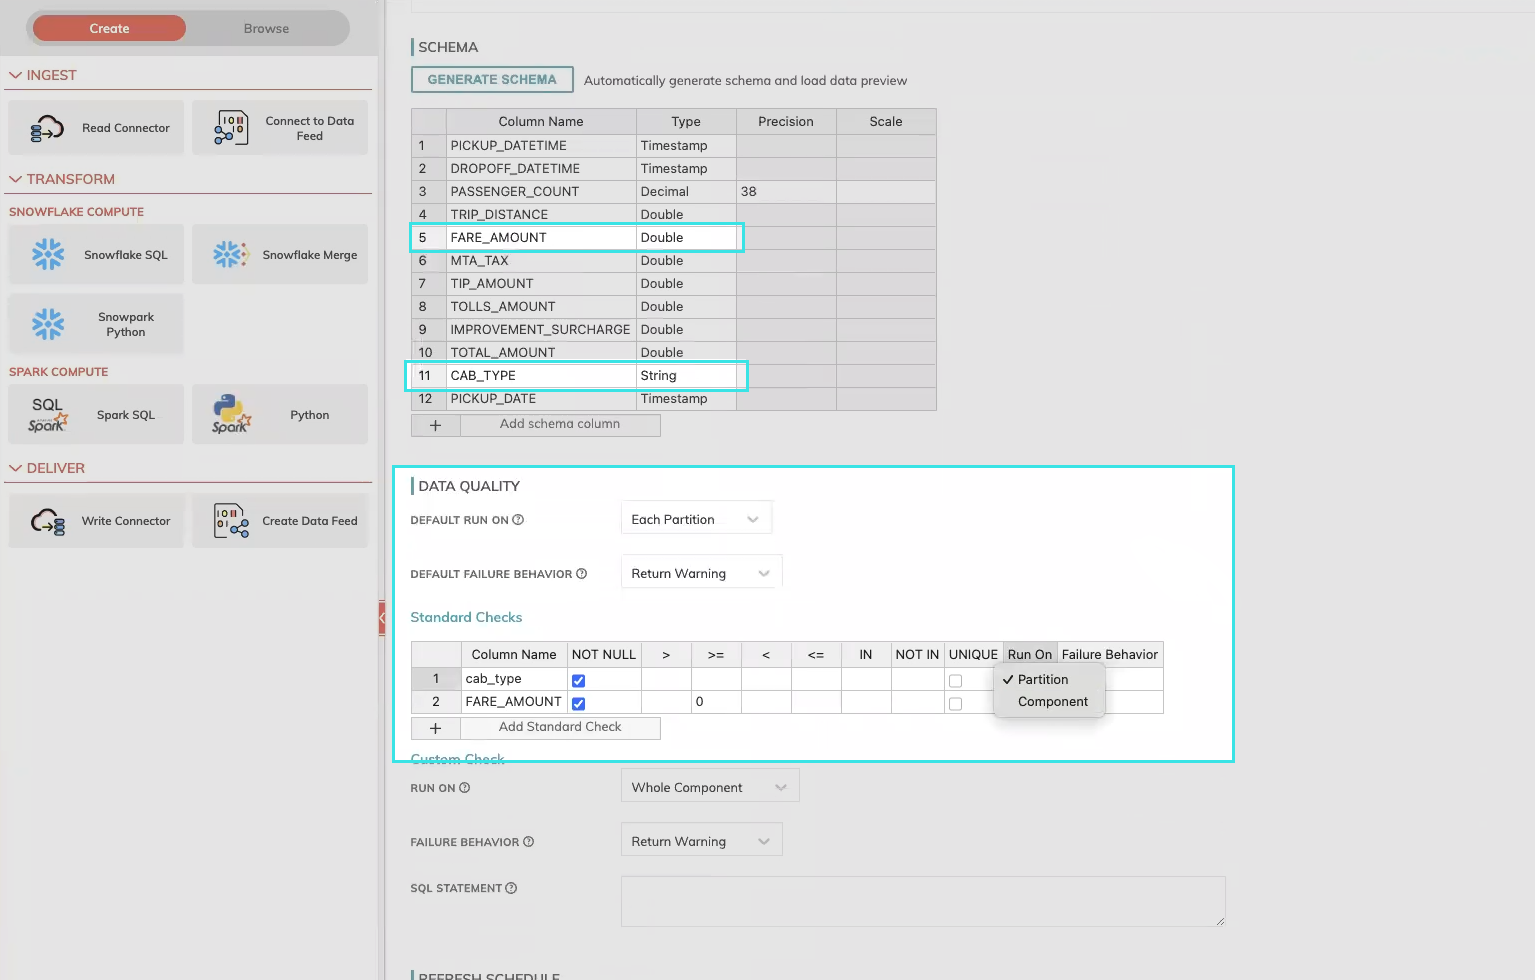Pick the Spark SQL icon
The height and width of the screenshot is (980, 1535).
point(47,415)
